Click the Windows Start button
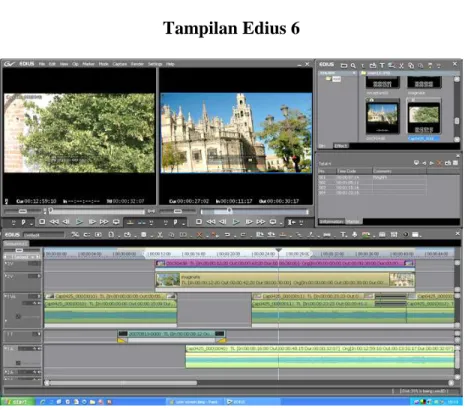This screenshot has width=465, height=410. 17,402
